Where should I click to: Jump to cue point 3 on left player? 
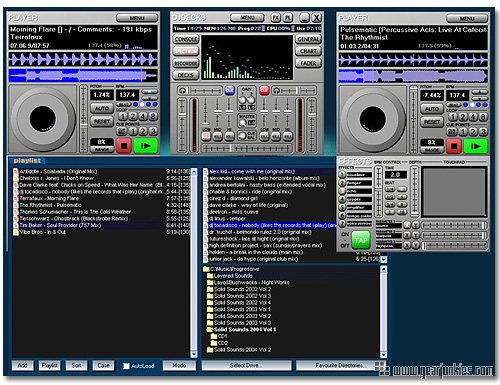point(153,131)
